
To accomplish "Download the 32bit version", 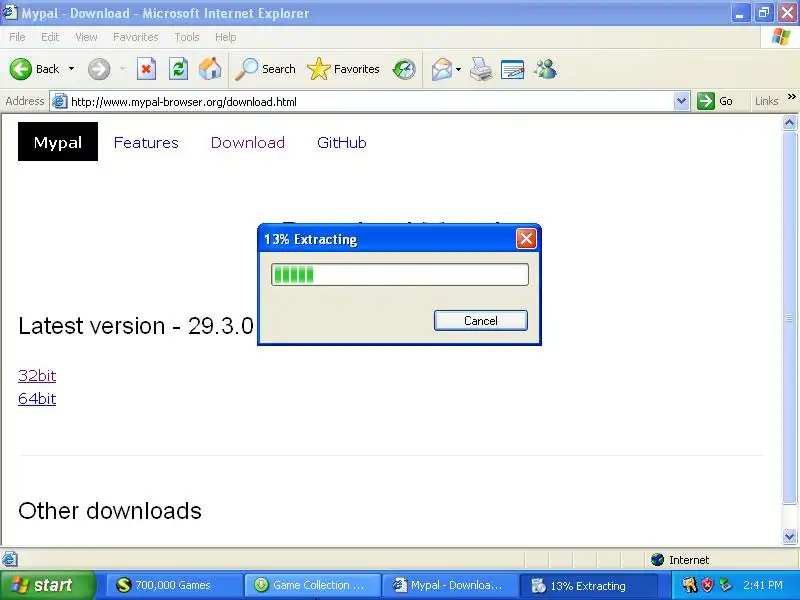I will [37, 376].
